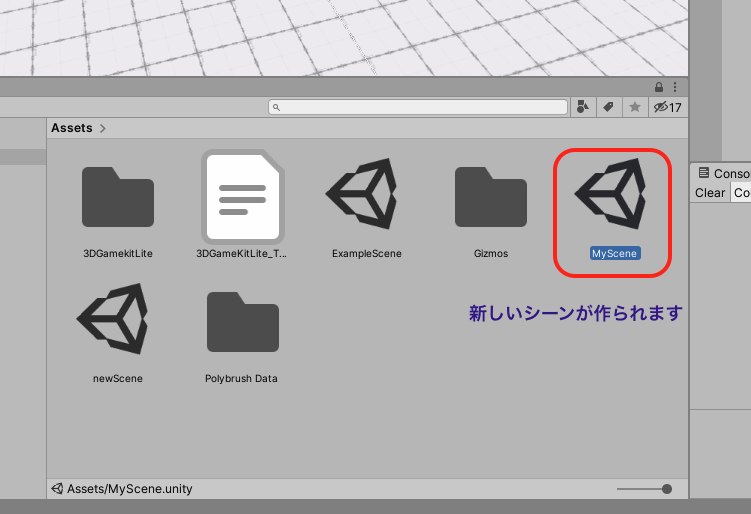751x514 pixels.
Task: Toggle the favorites star button
Action: tap(633, 107)
